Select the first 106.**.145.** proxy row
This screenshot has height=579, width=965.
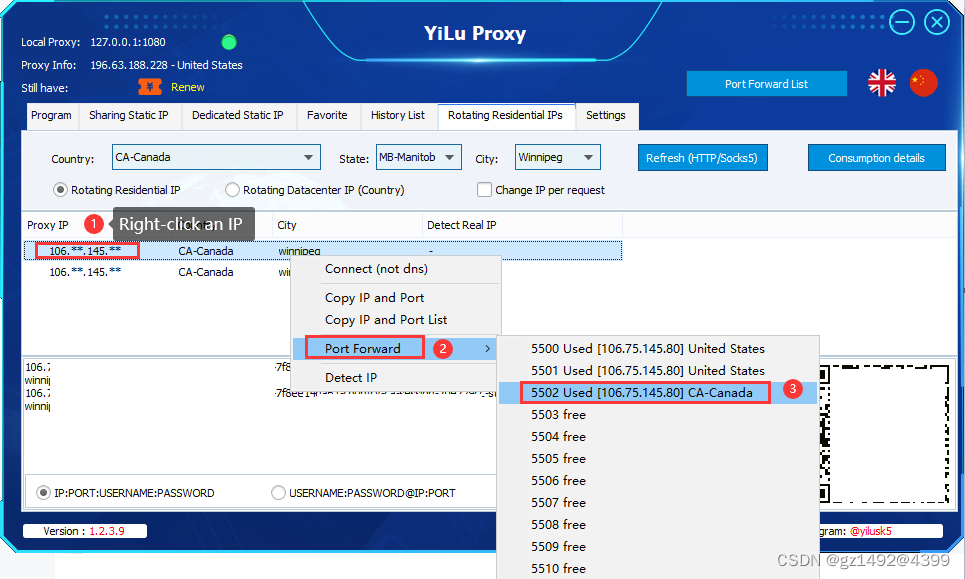[323, 251]
